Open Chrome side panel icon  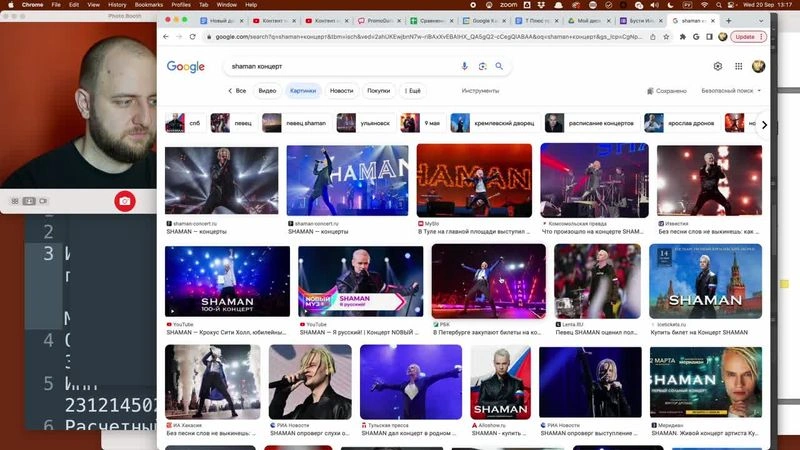tap(709, 37)
